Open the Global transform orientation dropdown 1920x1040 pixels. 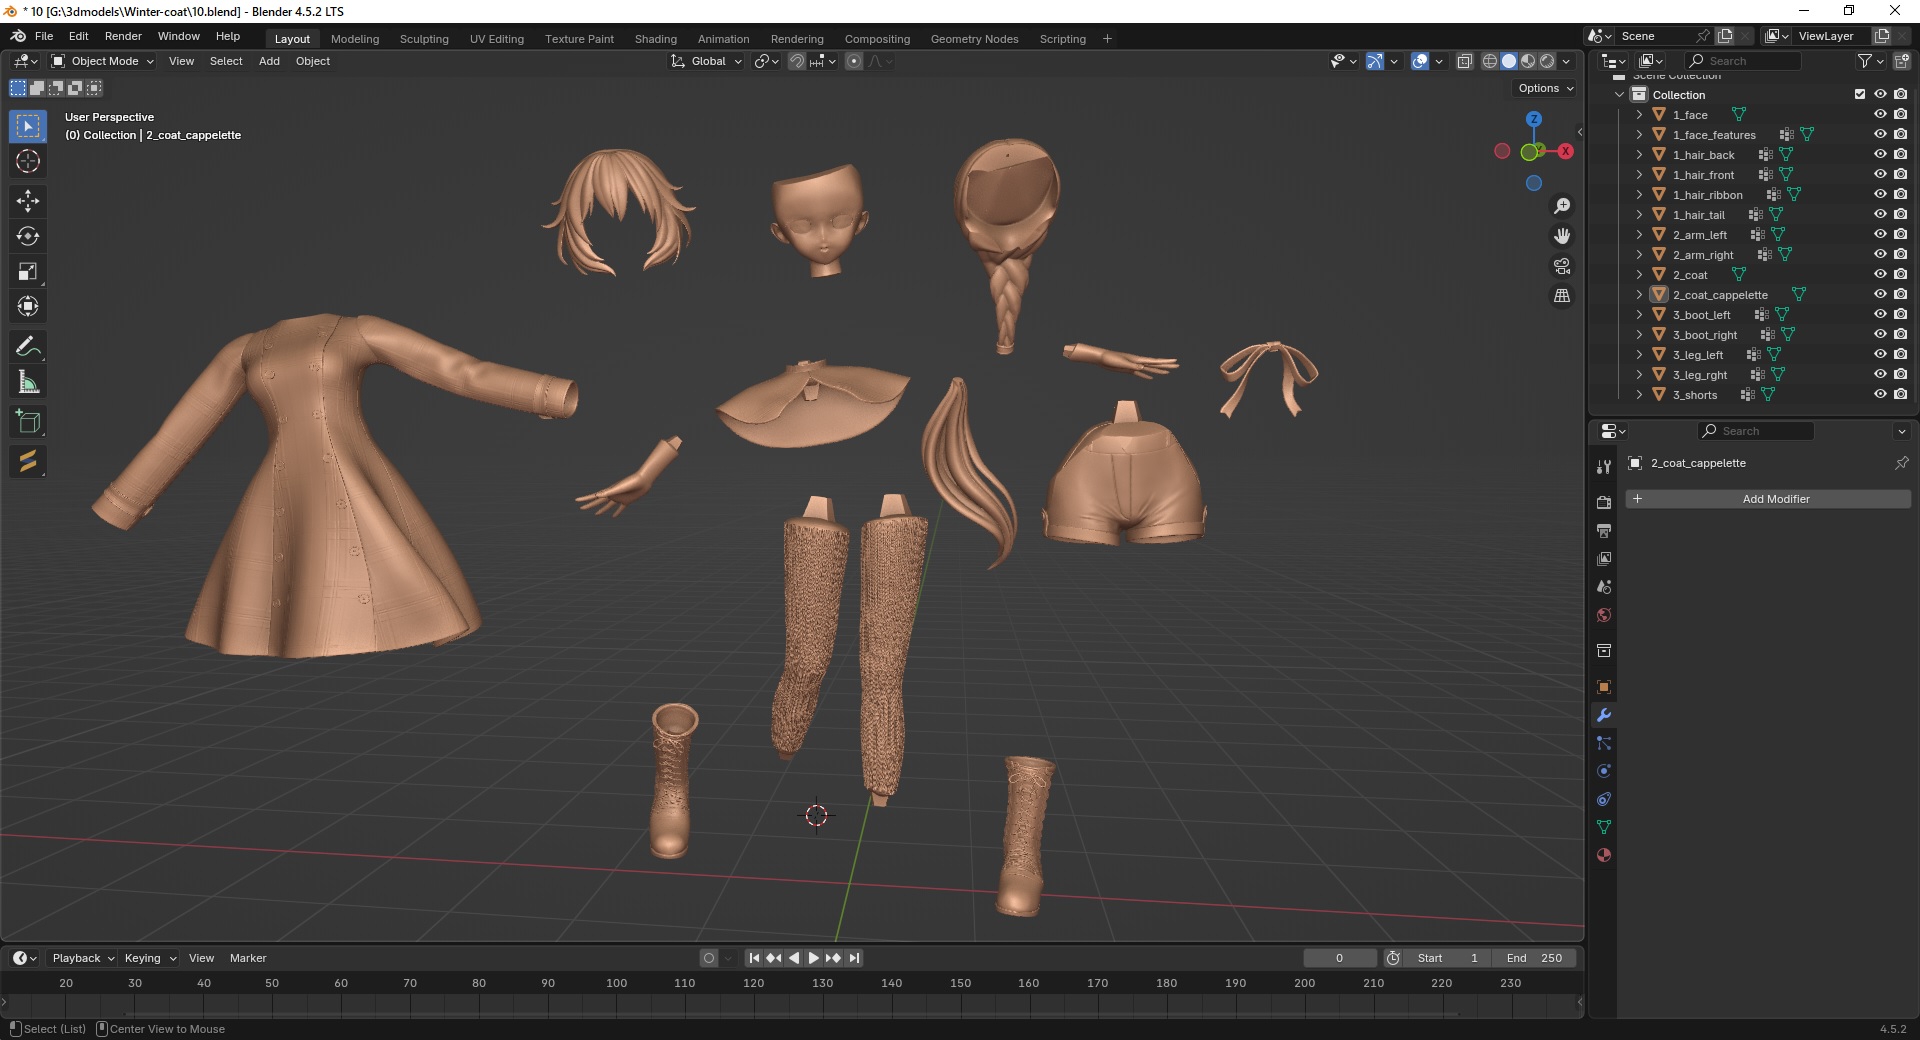(707, 61)
